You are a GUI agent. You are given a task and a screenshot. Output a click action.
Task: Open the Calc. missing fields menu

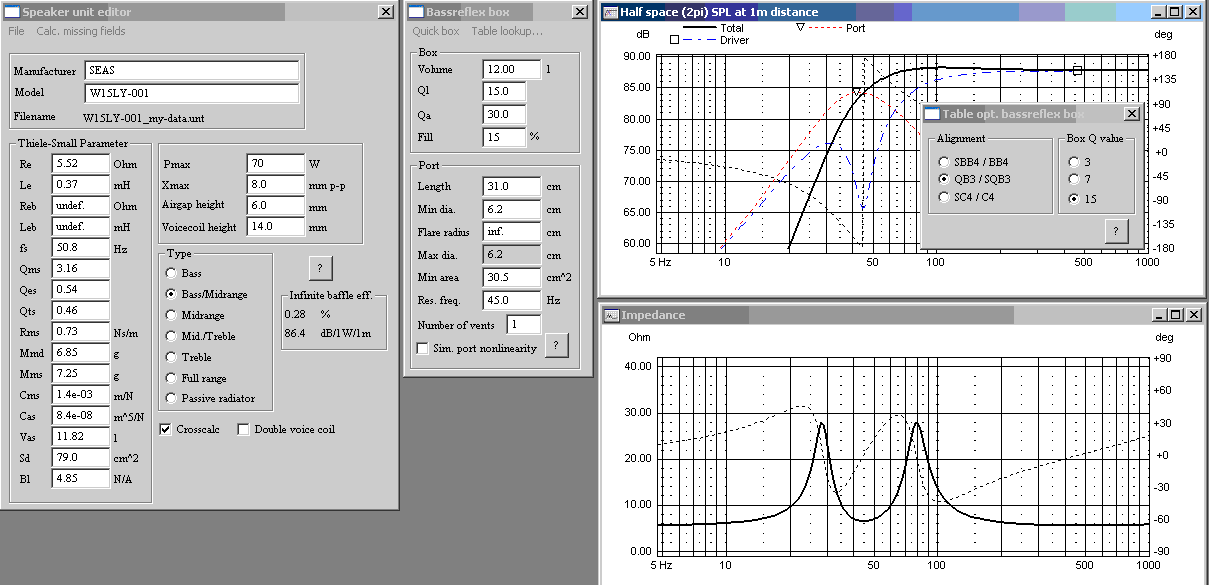pos(81,31)
